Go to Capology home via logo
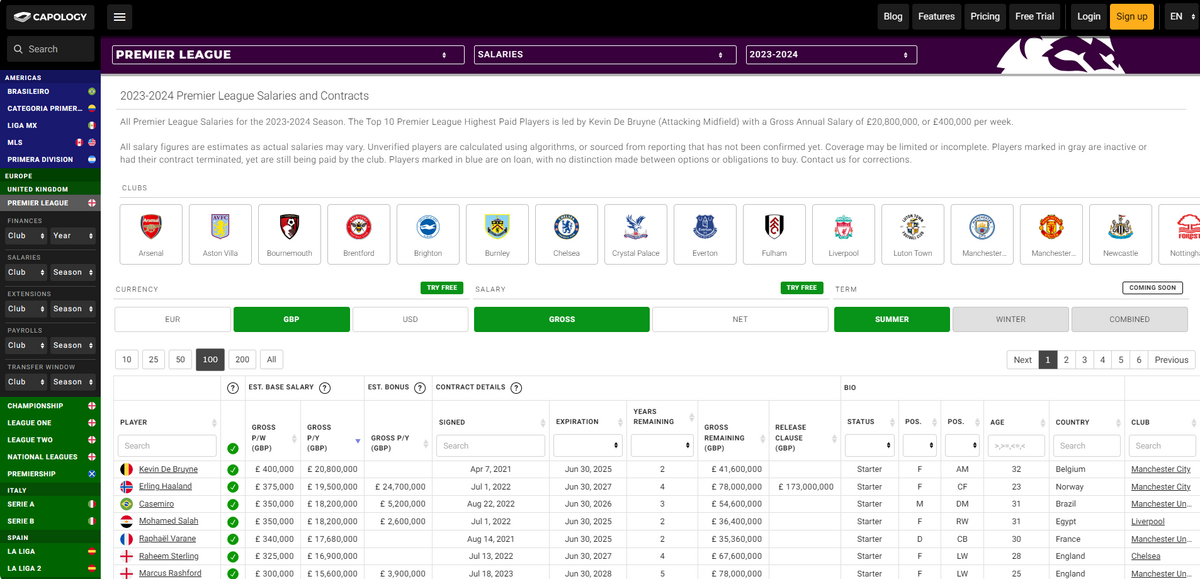Screen dimensions: 1200x579 [50, 17]
